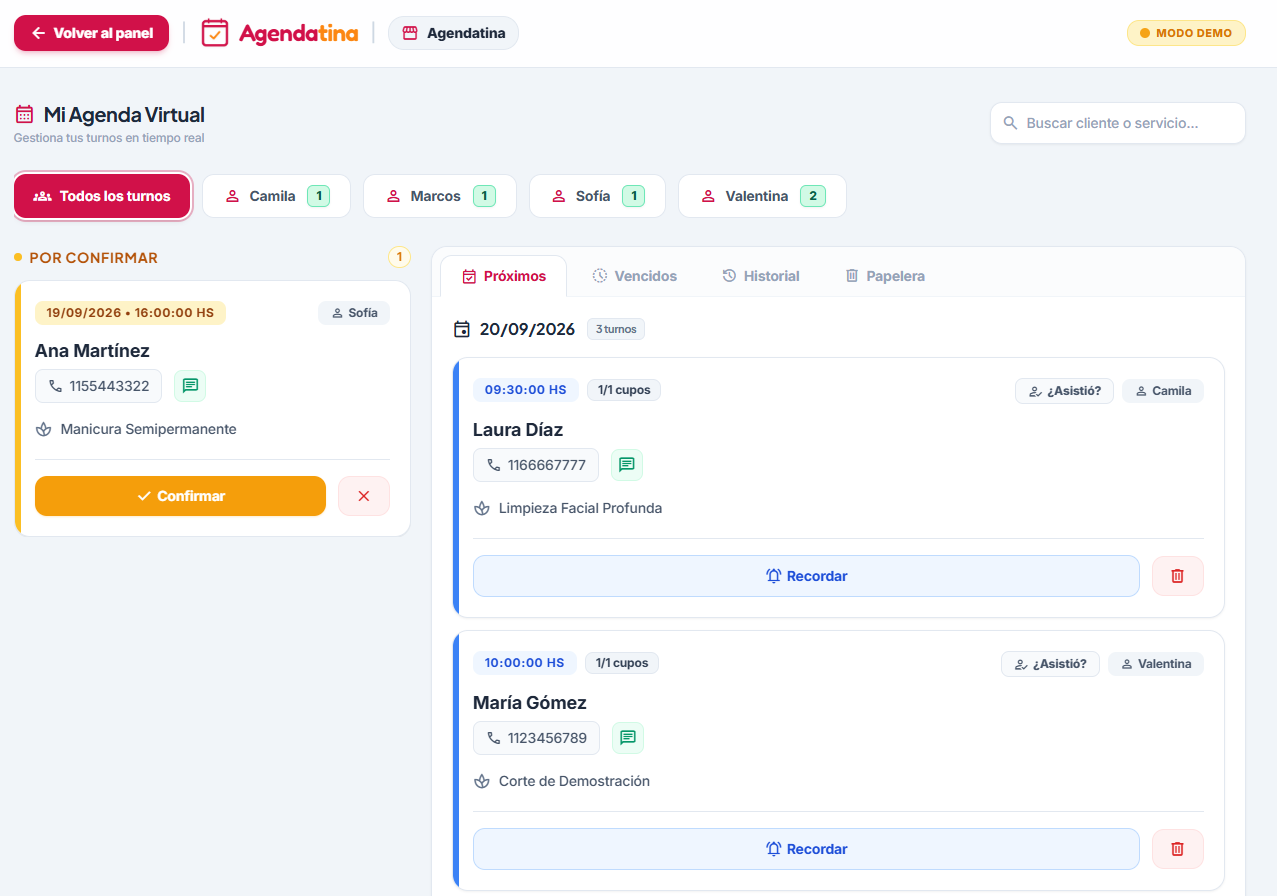Click the phone icon beside 1166667777
This screenshot has height=896, width=1277.
[494, 465]
